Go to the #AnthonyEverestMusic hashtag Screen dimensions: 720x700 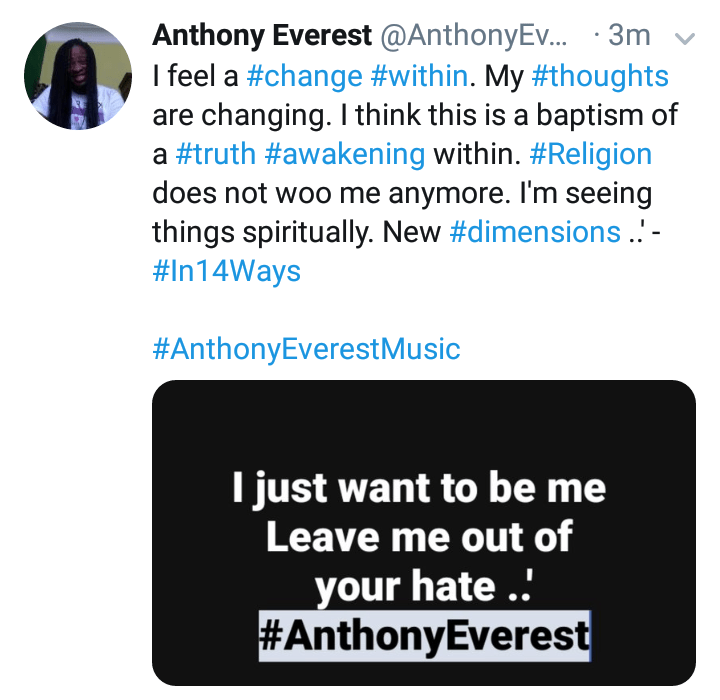[x=306, y=349]
